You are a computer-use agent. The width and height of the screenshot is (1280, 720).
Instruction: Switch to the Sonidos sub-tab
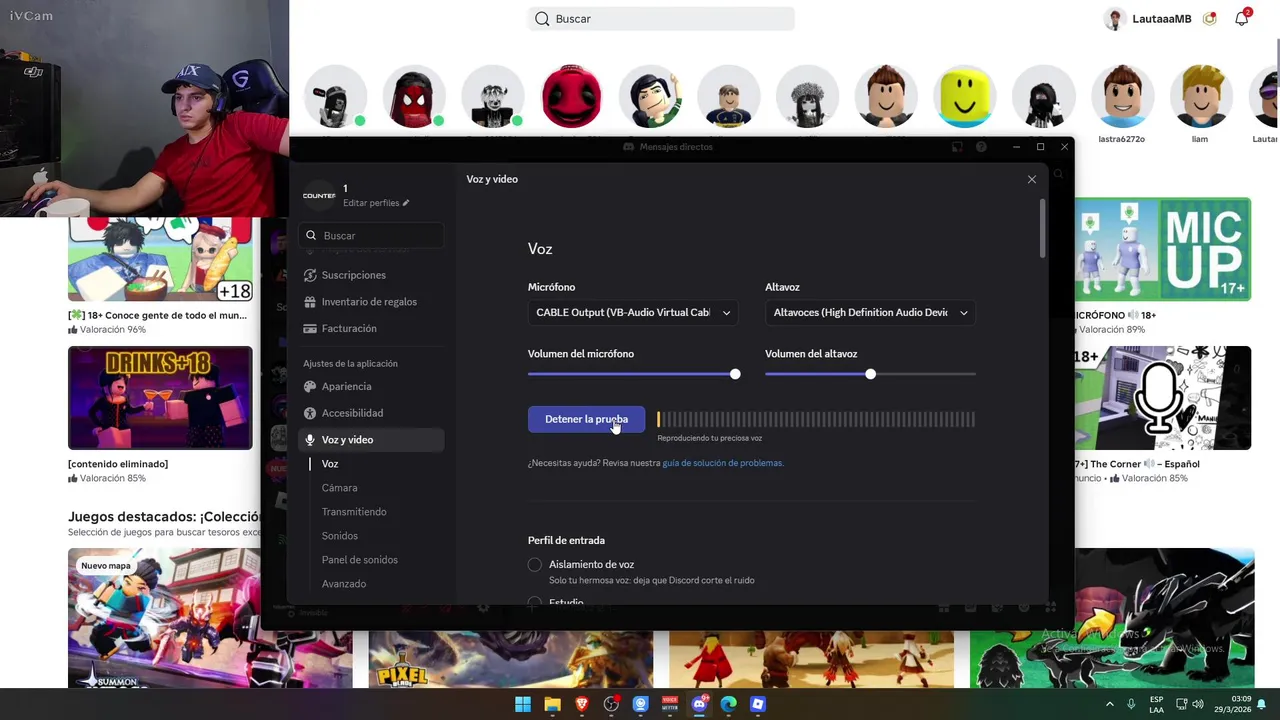(339, 536)
